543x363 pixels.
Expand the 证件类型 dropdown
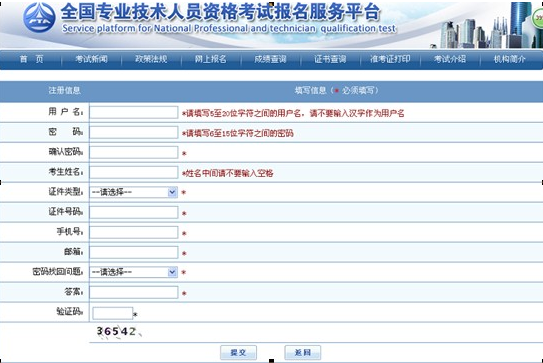[x=134, y=192]
